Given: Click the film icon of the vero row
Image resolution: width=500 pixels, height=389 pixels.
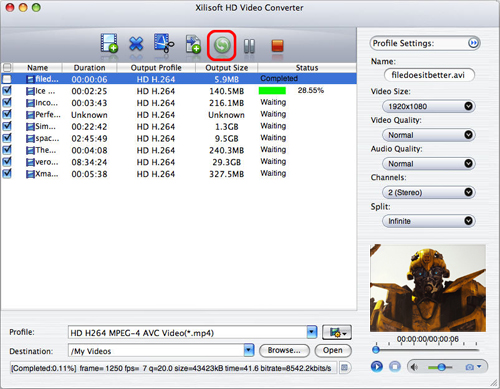Looking at the screenshot, I should [x=30, y=162].
